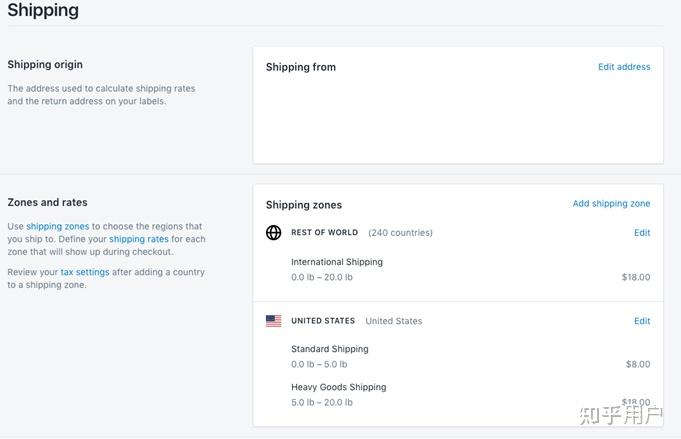Select the International Shipping rate

(337, 262)
